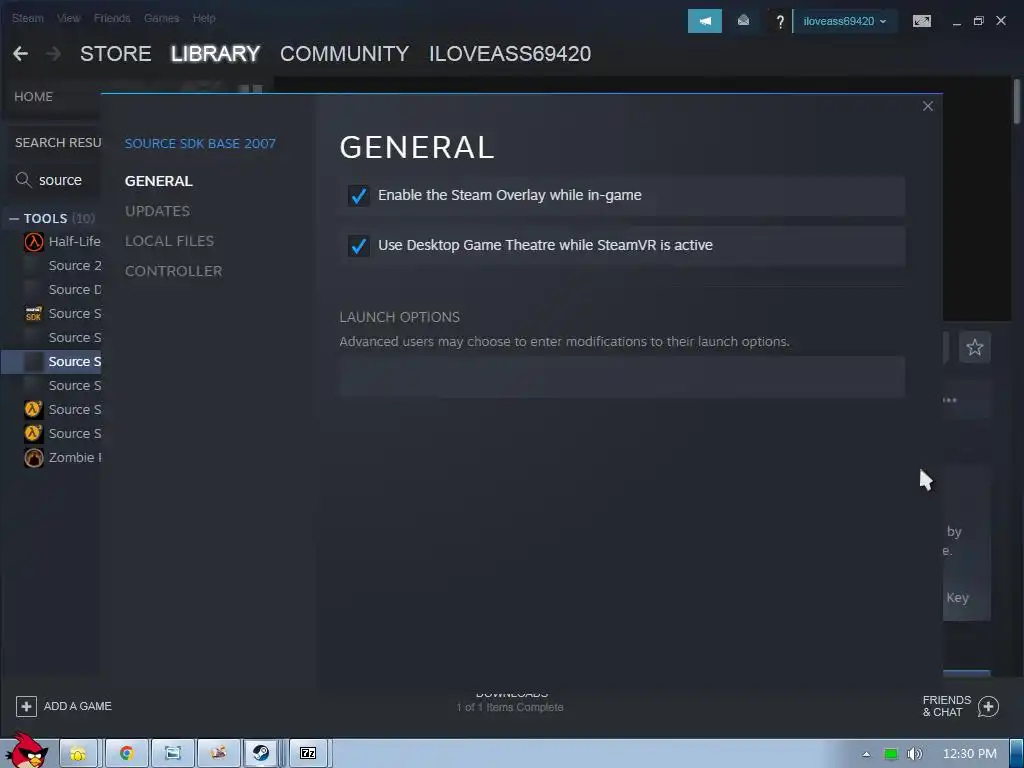Collapse the TOOLS category
Viewport: 1024px width, 768px height.
(14, 218)
